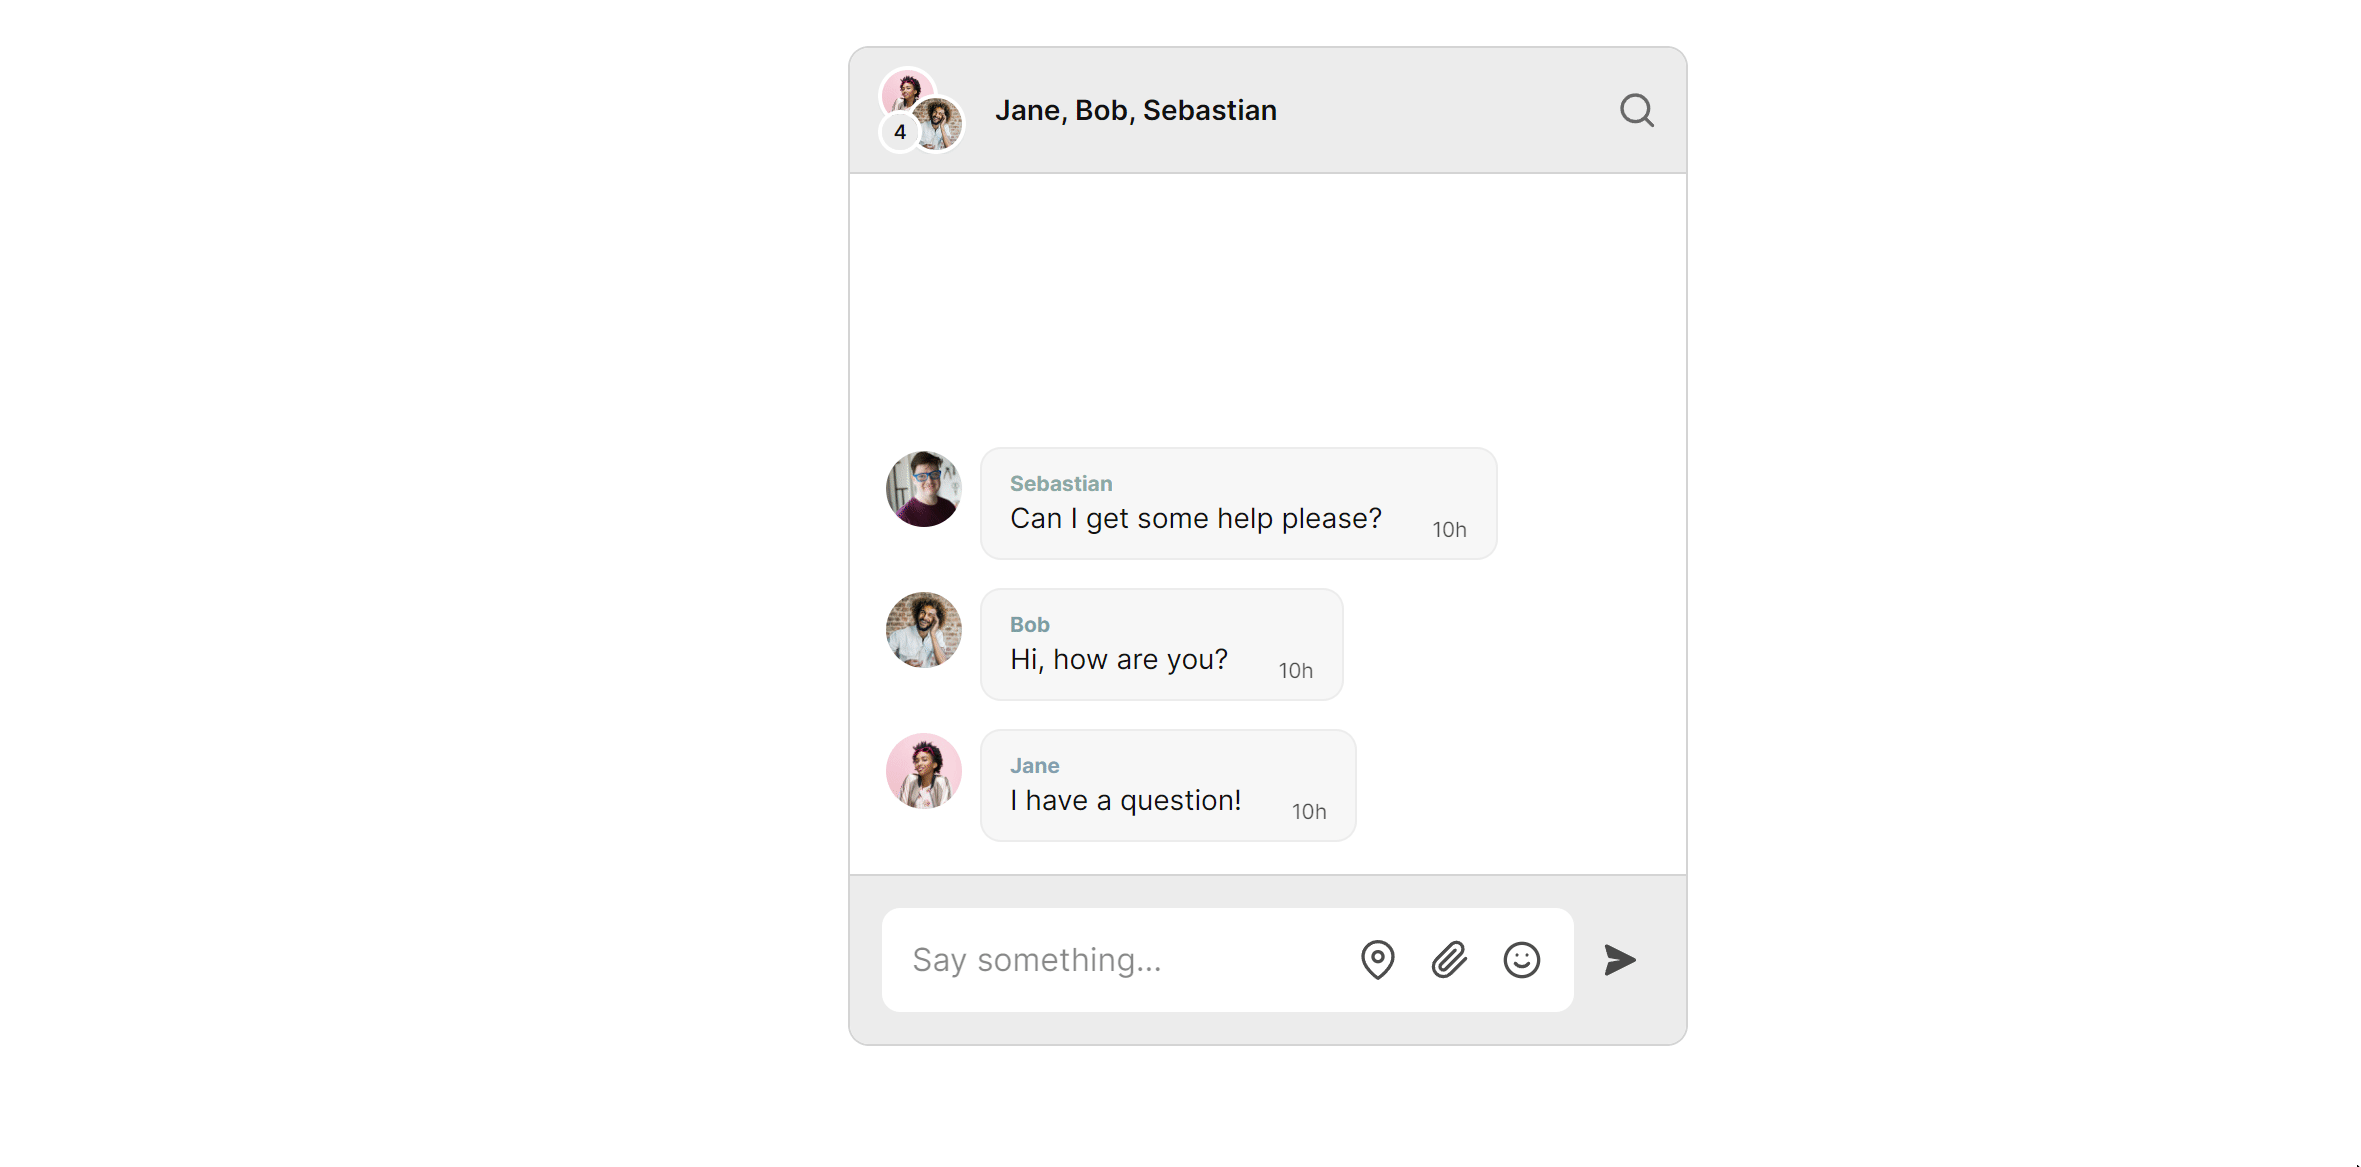Viewport: 2361px width, 1167px height.
Task: Click the sender name Sebastian above his message
Action: (x=1060, y=483)
